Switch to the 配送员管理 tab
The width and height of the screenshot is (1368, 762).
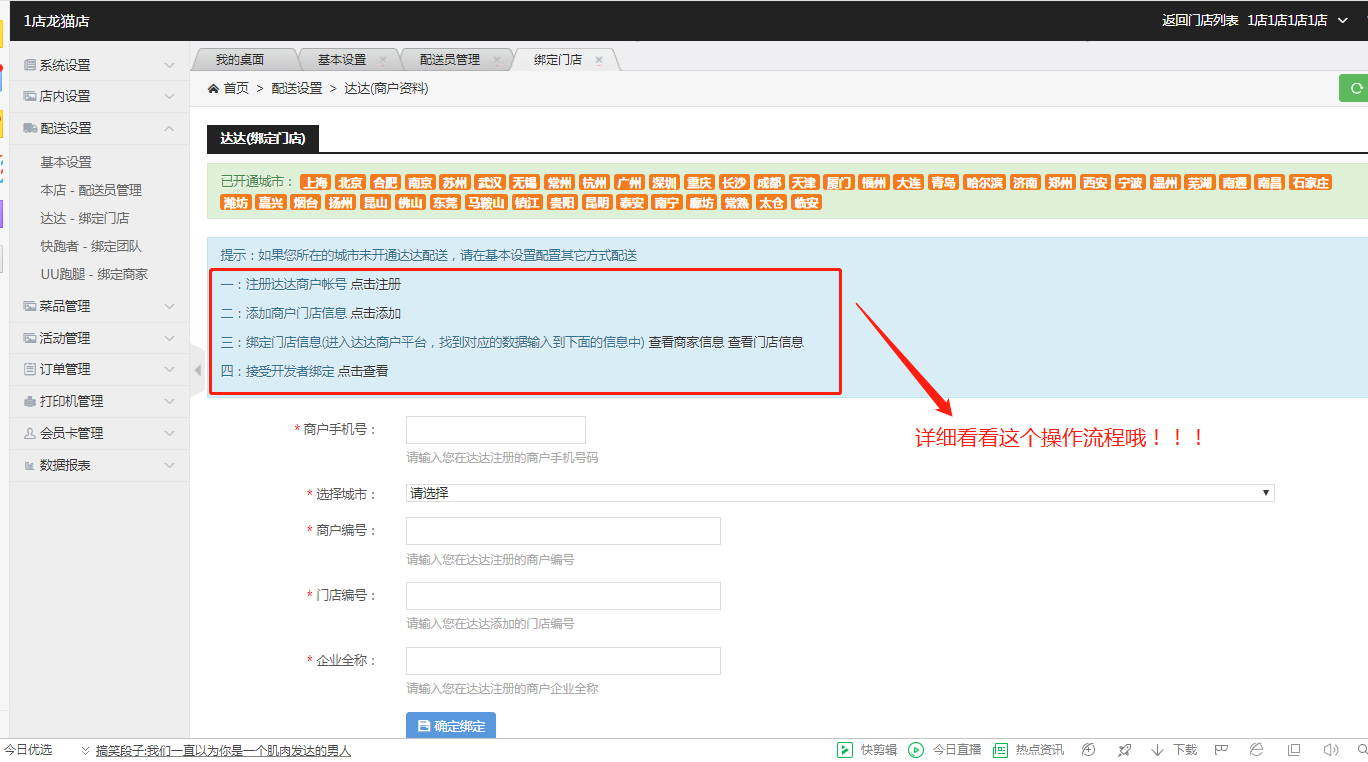[x=449, y=60]
